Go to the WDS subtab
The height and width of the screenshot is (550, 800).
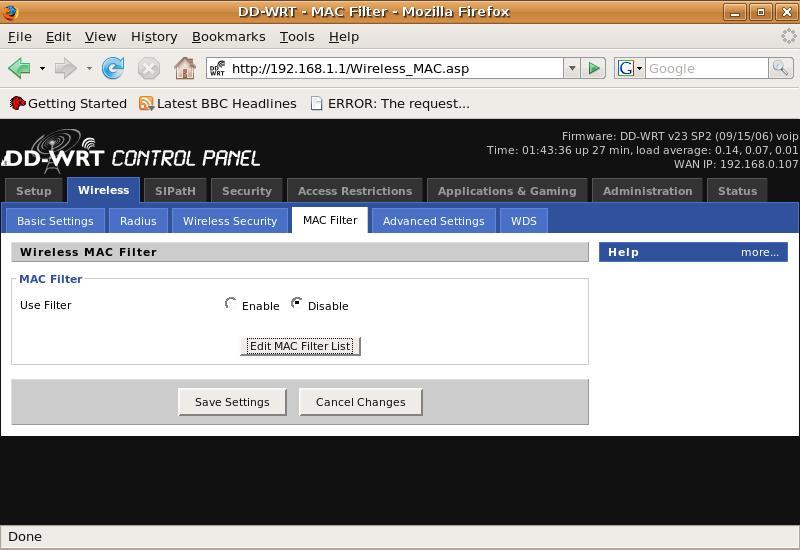[x=524, y=220]
